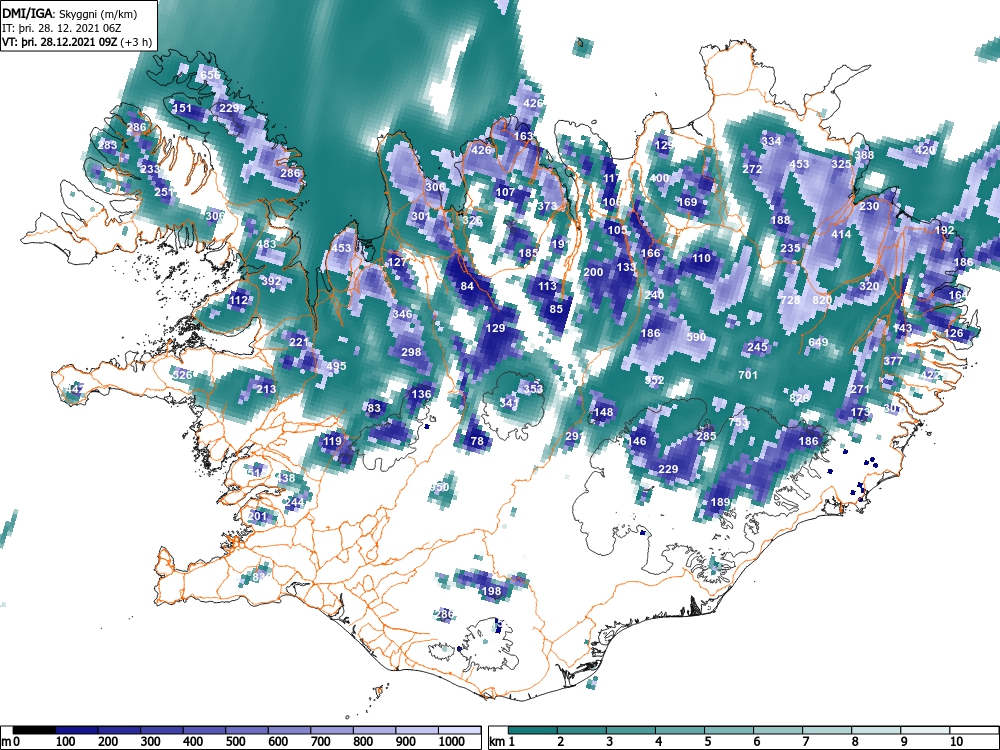Click the visibility value '136' on the map
The width and height of the screenshot is (1000, 750).
pyautogui.click(x=421, y=393)
